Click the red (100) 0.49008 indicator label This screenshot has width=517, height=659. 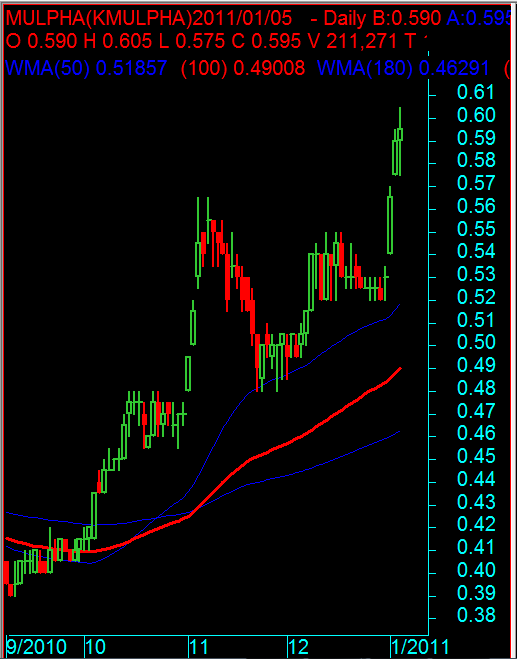[243, 68]
